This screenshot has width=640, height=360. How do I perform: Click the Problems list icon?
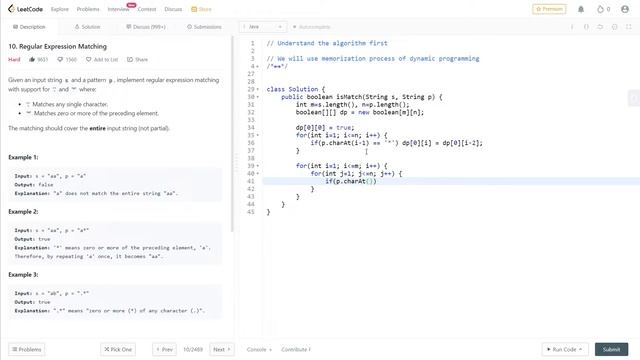coord(15,349)
